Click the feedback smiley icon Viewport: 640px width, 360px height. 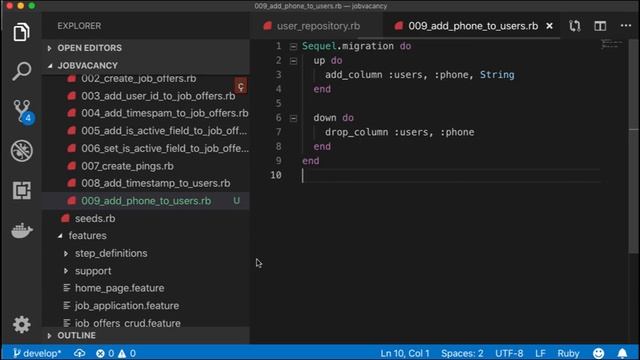pyautogui.click(x=598, y=353)
